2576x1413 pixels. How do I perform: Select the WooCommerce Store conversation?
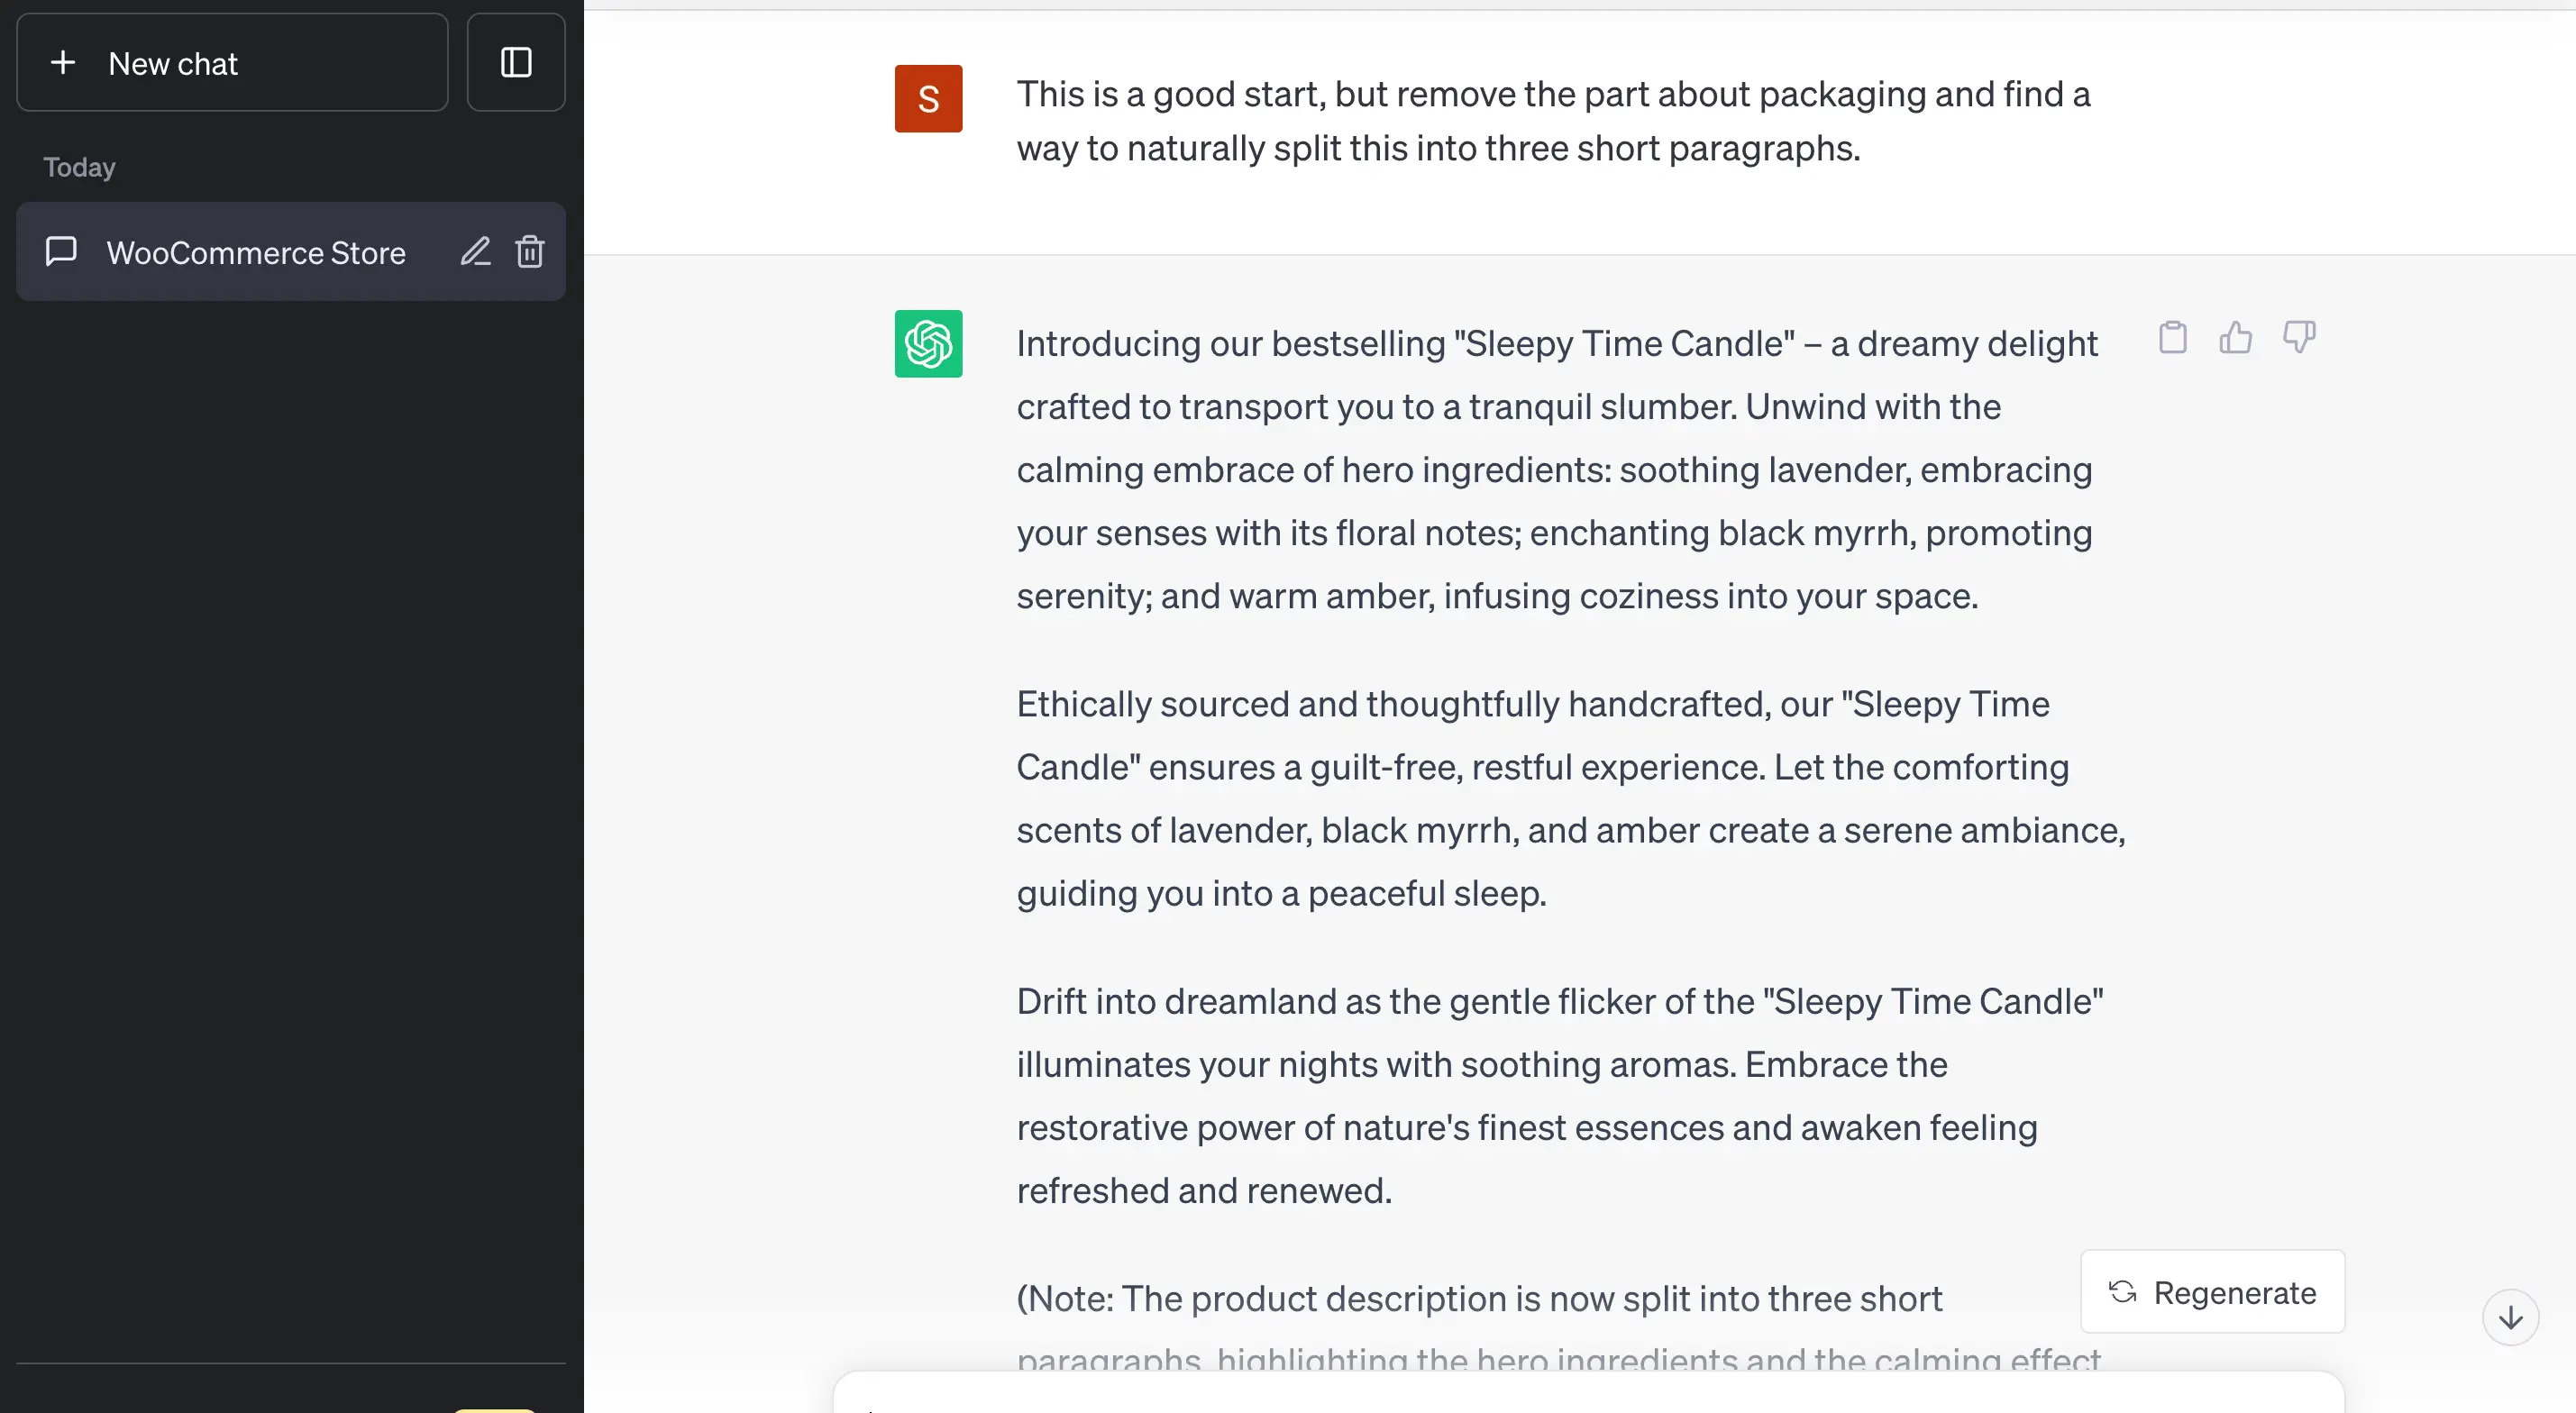[x=256, y=252]
